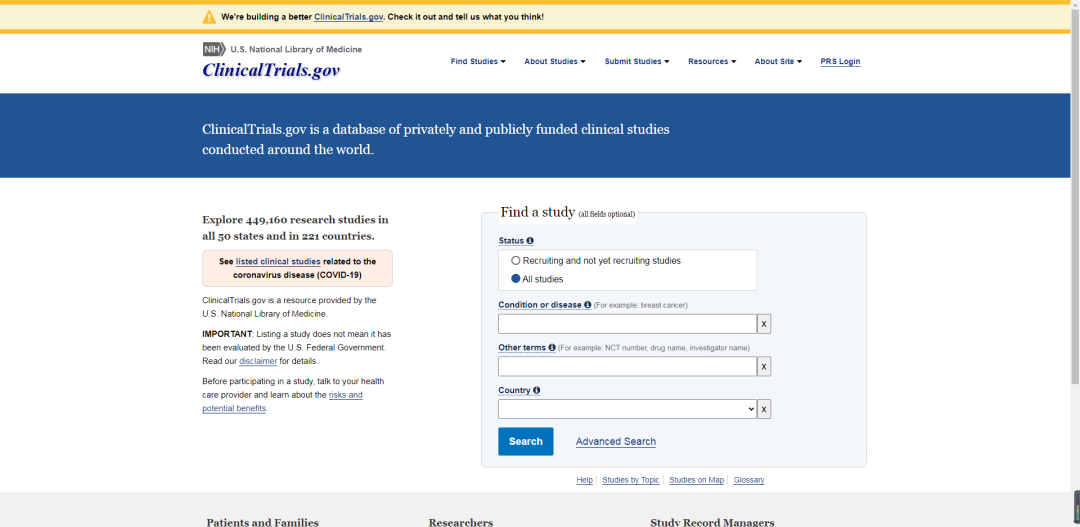The image size is (1080, 527).
Task: Expand the Submit Studies menu
Action: [x=637, y=61]
